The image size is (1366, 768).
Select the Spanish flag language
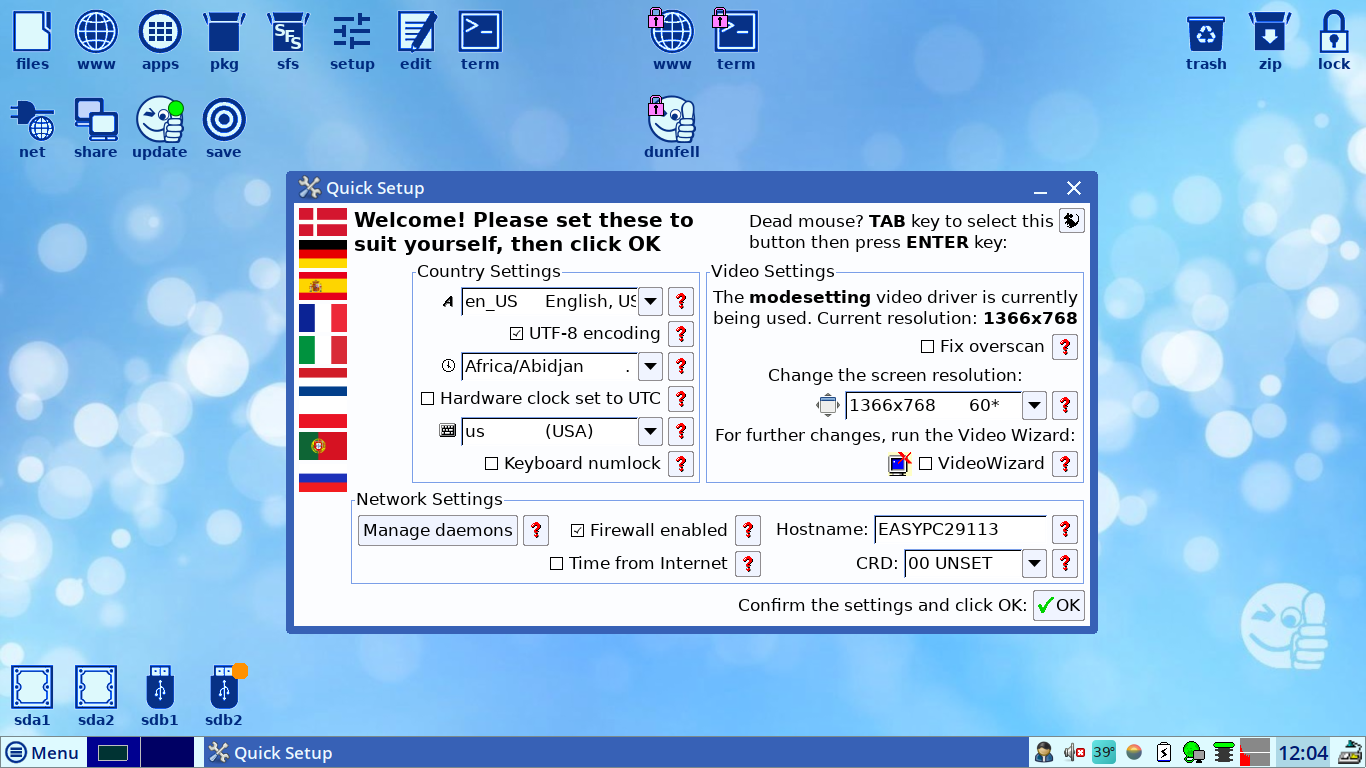pyautogui.click(x=323, y=286)
